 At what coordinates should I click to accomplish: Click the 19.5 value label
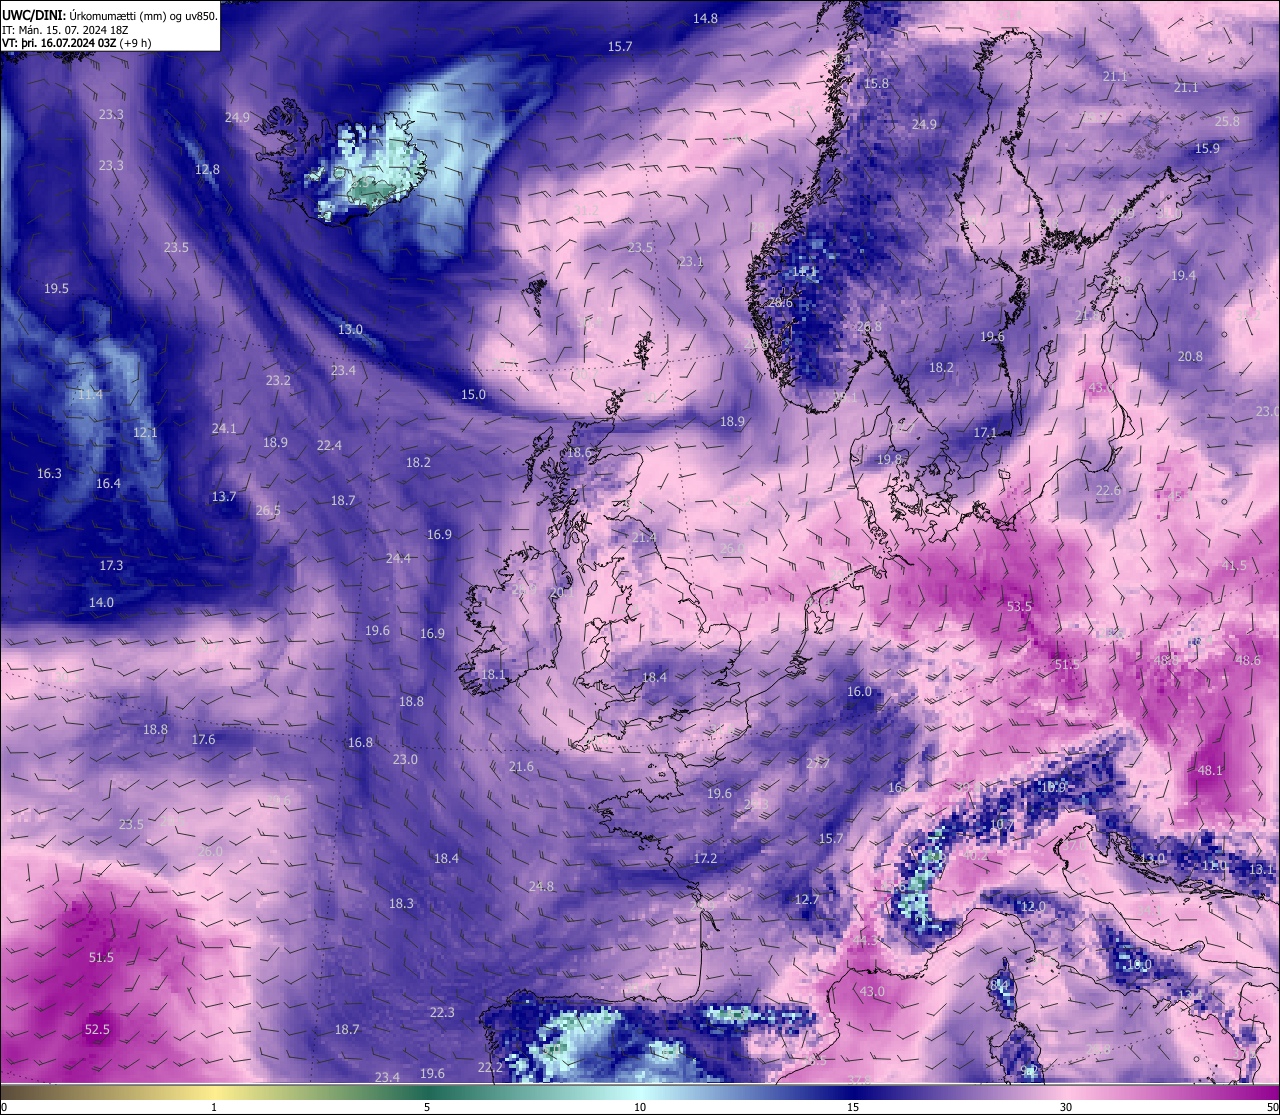click(x=56, y=288)
